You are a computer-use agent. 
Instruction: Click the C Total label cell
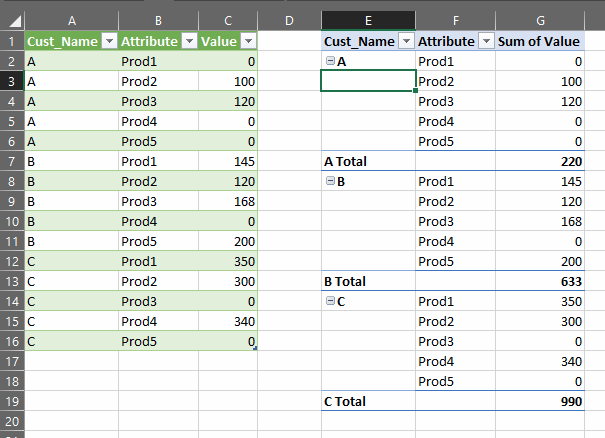[x=368, y=401]
